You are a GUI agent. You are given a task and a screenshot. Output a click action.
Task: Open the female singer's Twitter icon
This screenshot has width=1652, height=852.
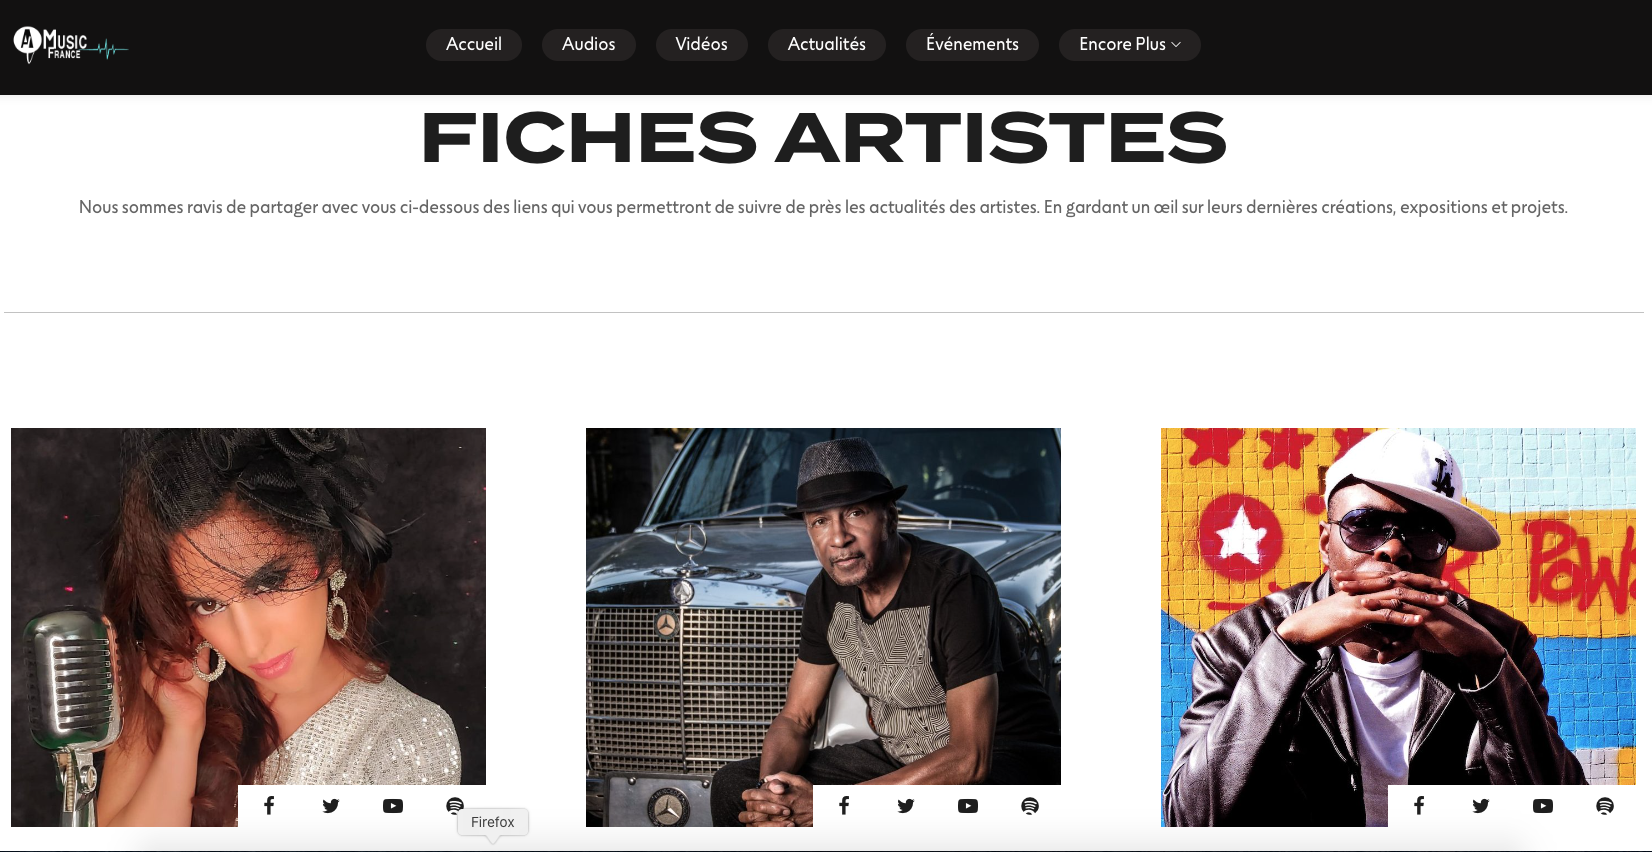coord(331,806)
